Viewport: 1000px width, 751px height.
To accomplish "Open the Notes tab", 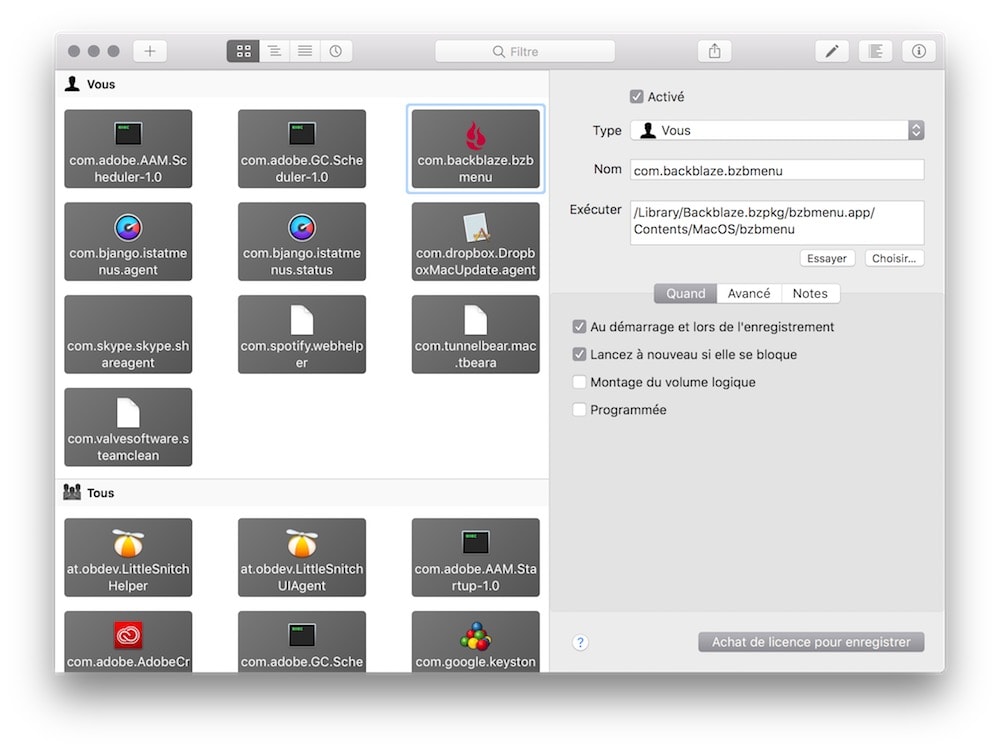I will click(x=810, y=293).
